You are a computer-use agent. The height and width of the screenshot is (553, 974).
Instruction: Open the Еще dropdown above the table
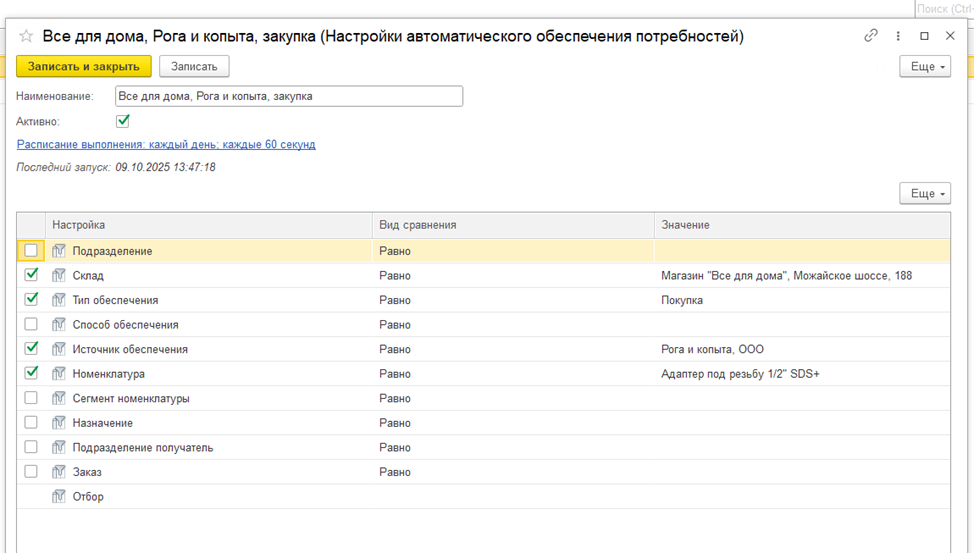[x=925, y=193]
